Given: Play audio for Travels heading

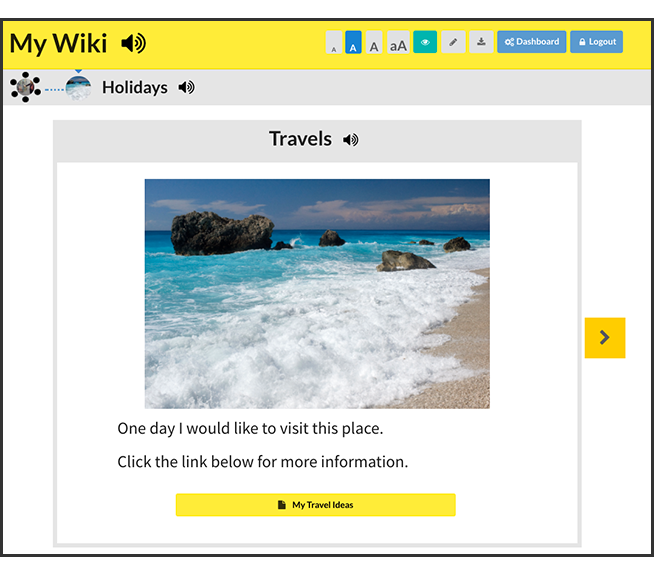Looking at the screenshot, I should [351, 140].
